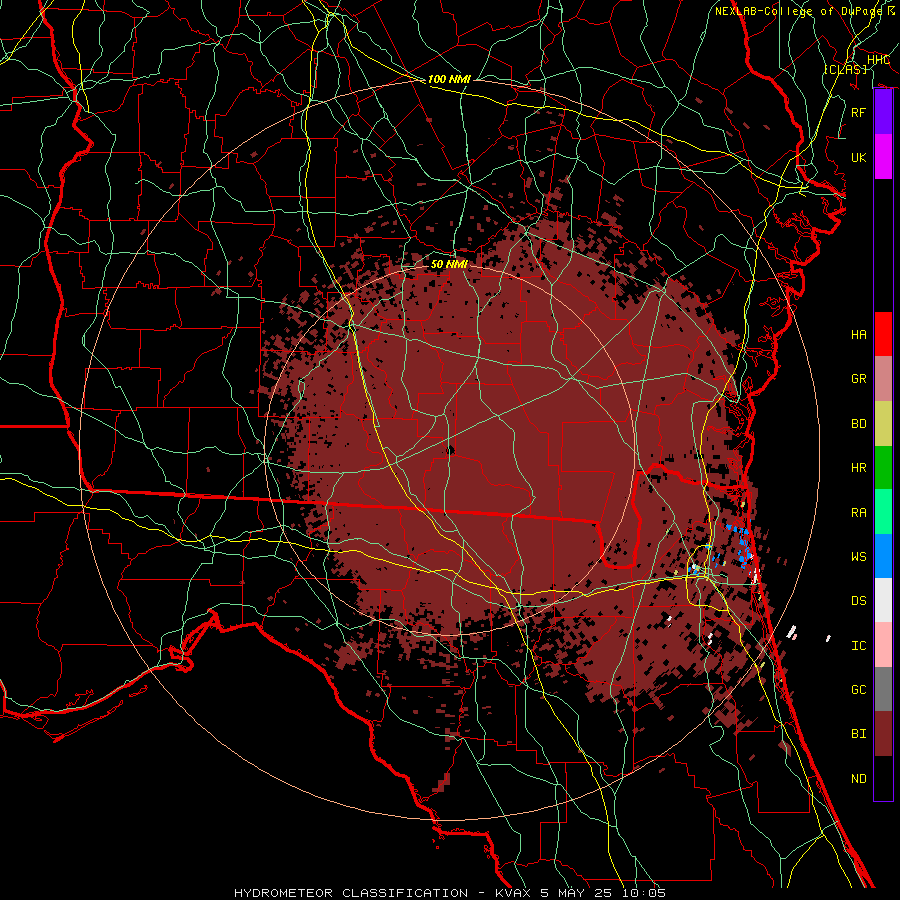Click the ND black legend swatch

click(883, 778)
